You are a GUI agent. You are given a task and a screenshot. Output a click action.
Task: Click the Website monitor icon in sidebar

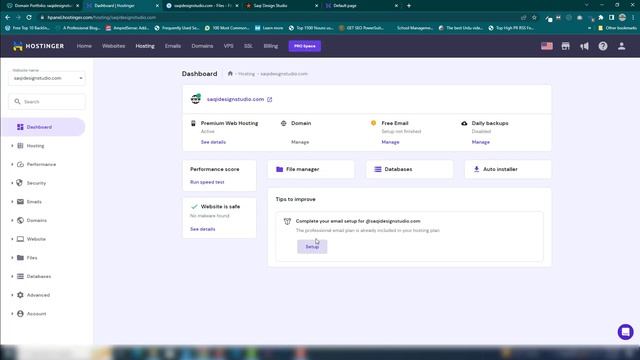point(20,239)
